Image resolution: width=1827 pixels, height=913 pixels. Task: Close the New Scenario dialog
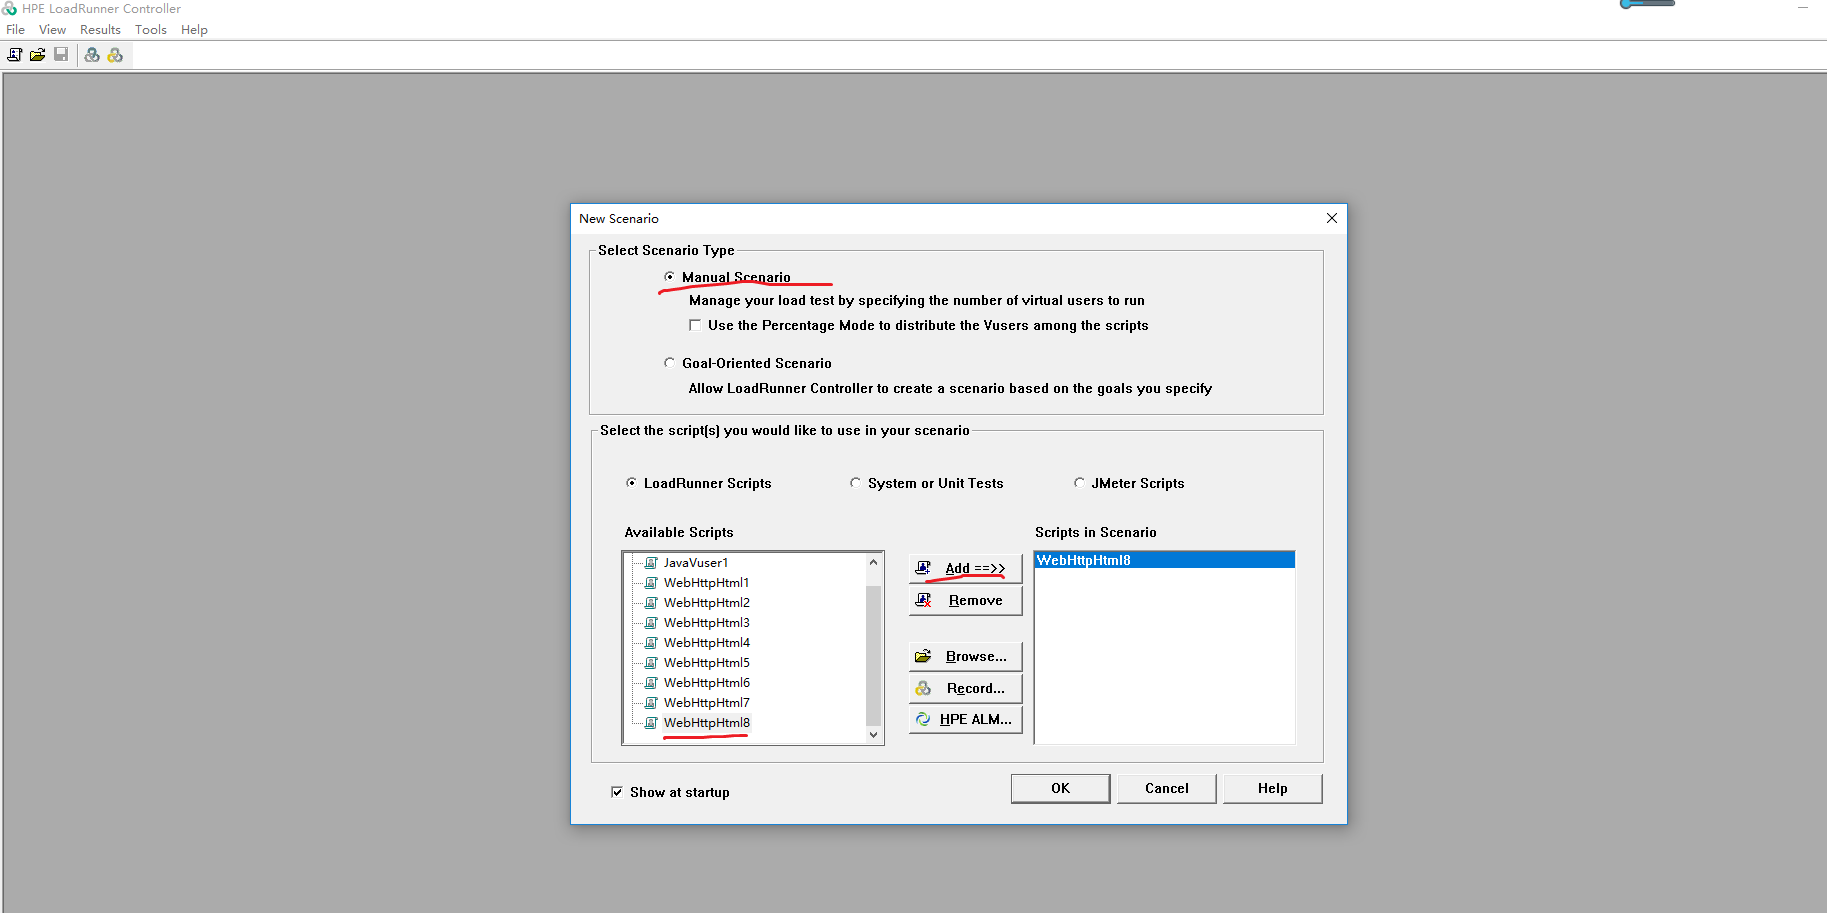click(x=1331, y=218)
